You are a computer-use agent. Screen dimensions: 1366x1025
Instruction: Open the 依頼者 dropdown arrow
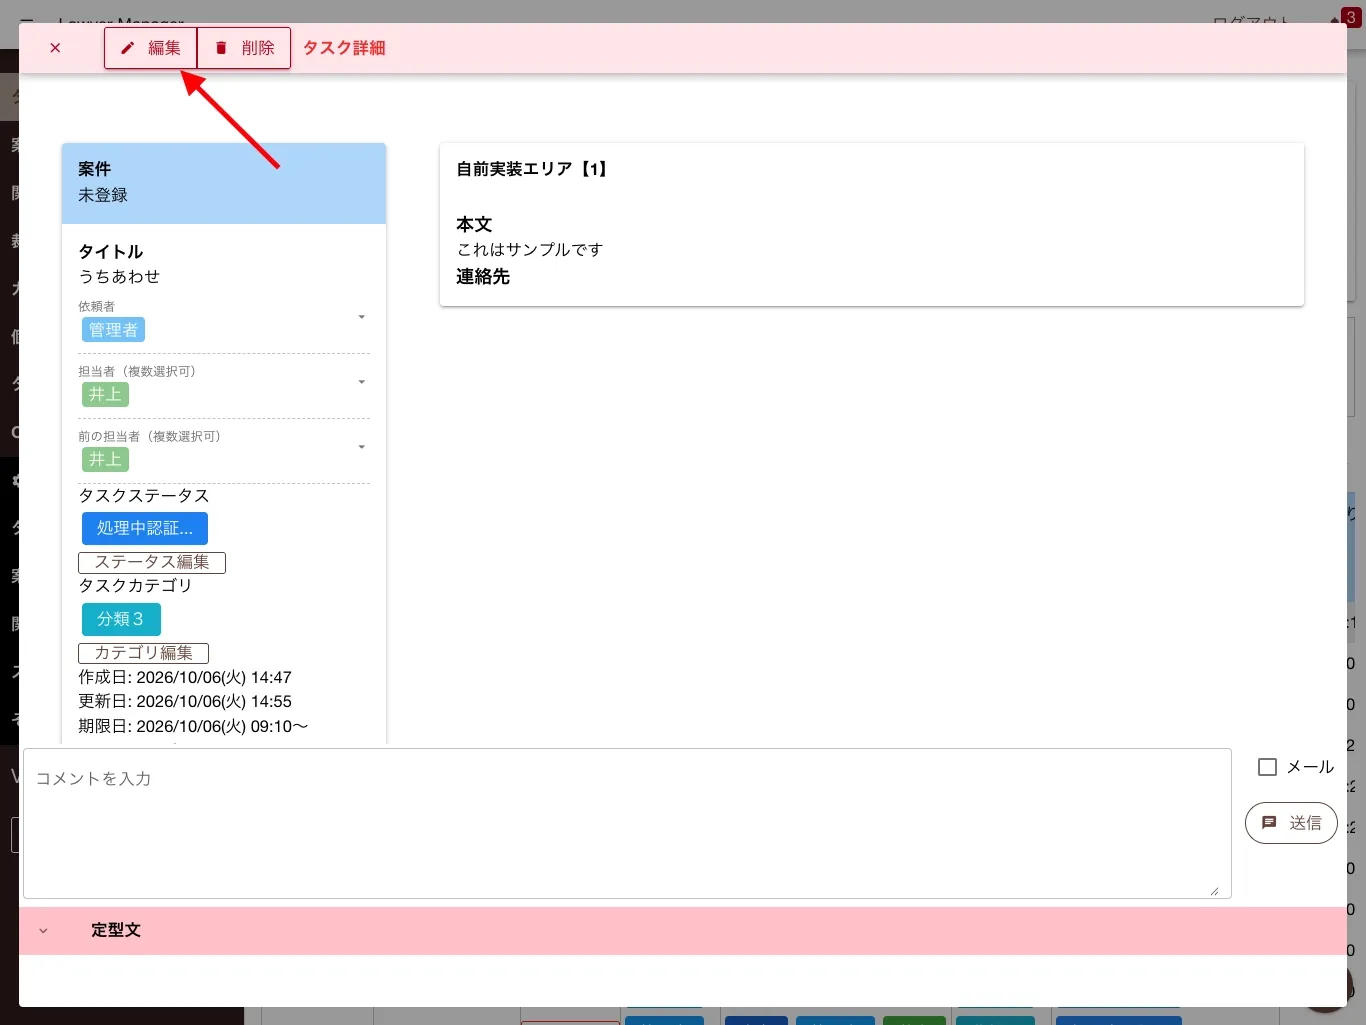[361, 317]
